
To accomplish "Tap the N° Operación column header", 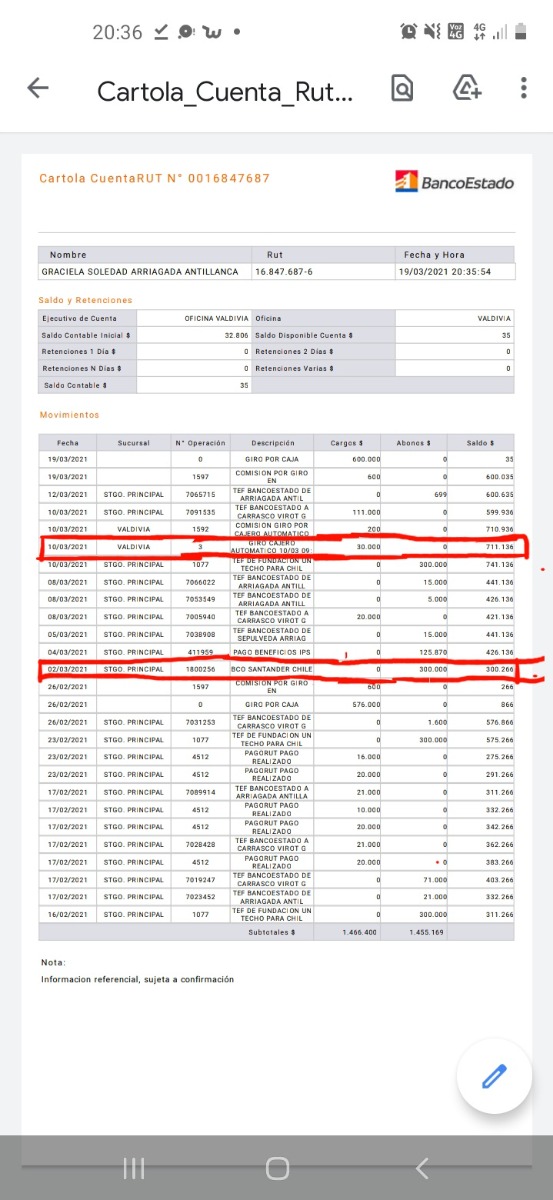I will tap(200, 442).
